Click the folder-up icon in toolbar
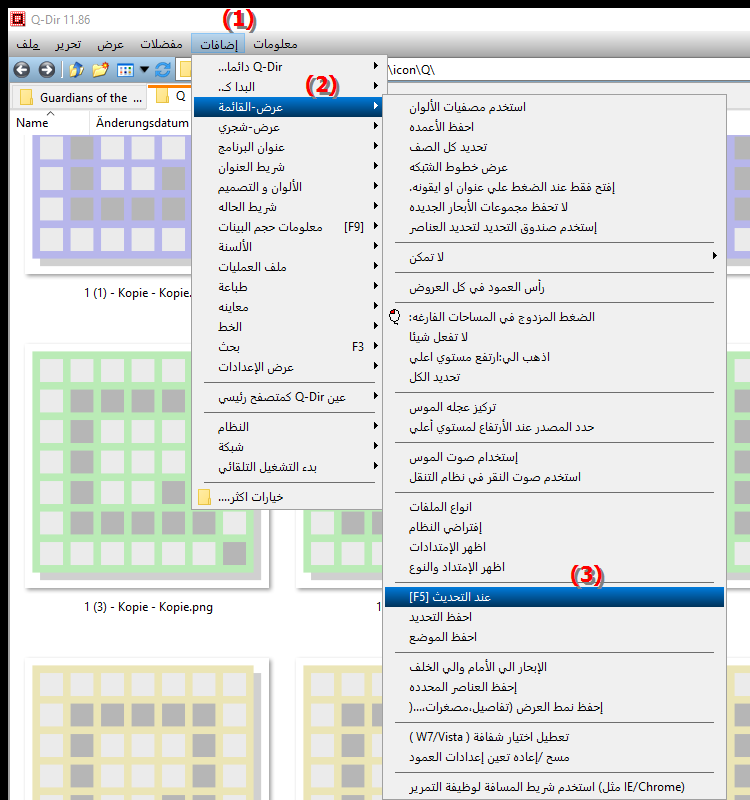The height and width of the screenshot is (800, 750). (x=77, y=69)
